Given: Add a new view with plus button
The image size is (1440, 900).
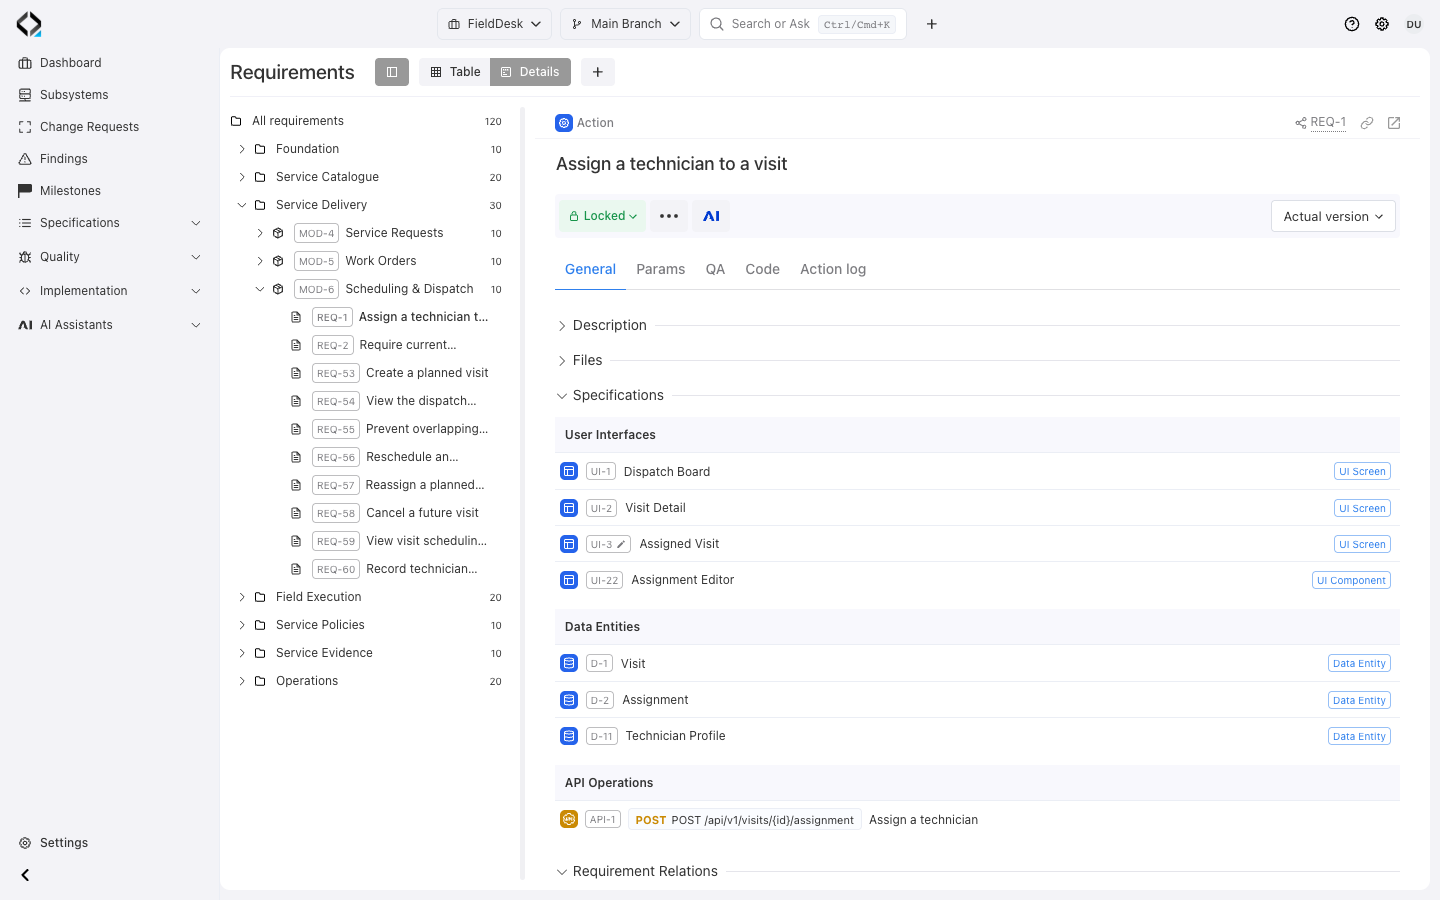Looking at the screenshot, I should pyautogui.click(x=597, y=72).
